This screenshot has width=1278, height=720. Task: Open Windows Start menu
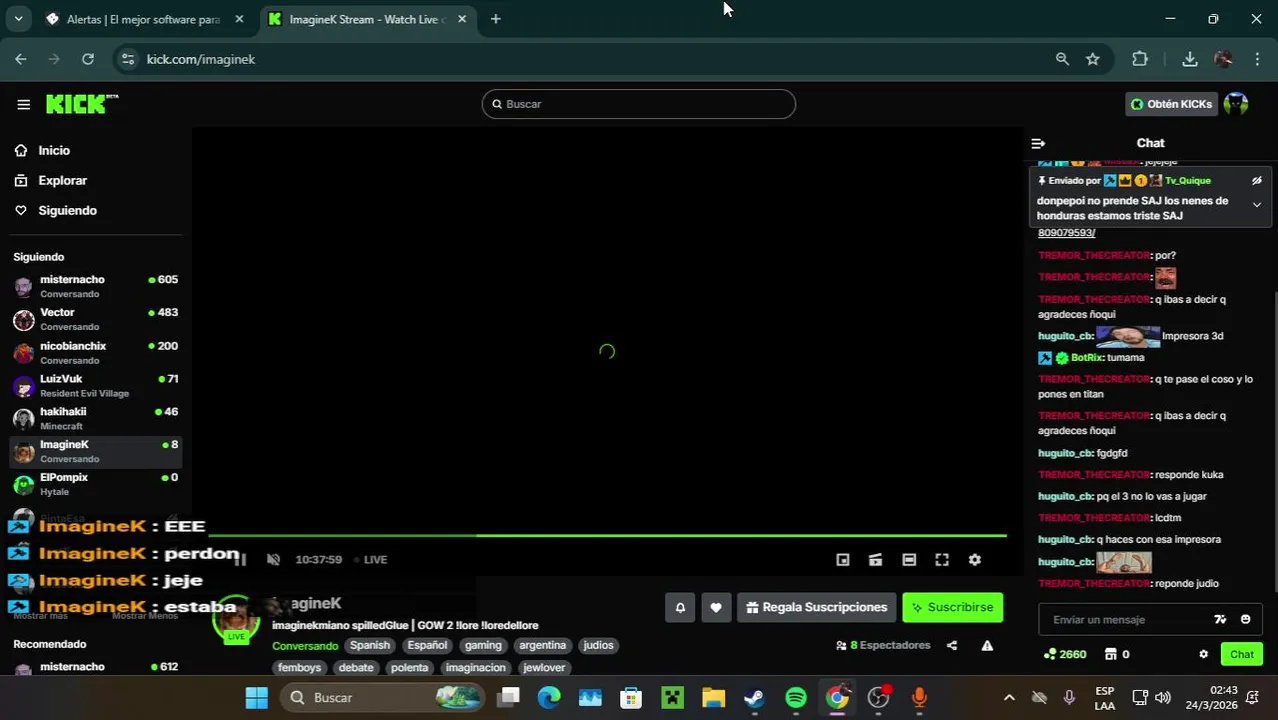click(256, 697)
